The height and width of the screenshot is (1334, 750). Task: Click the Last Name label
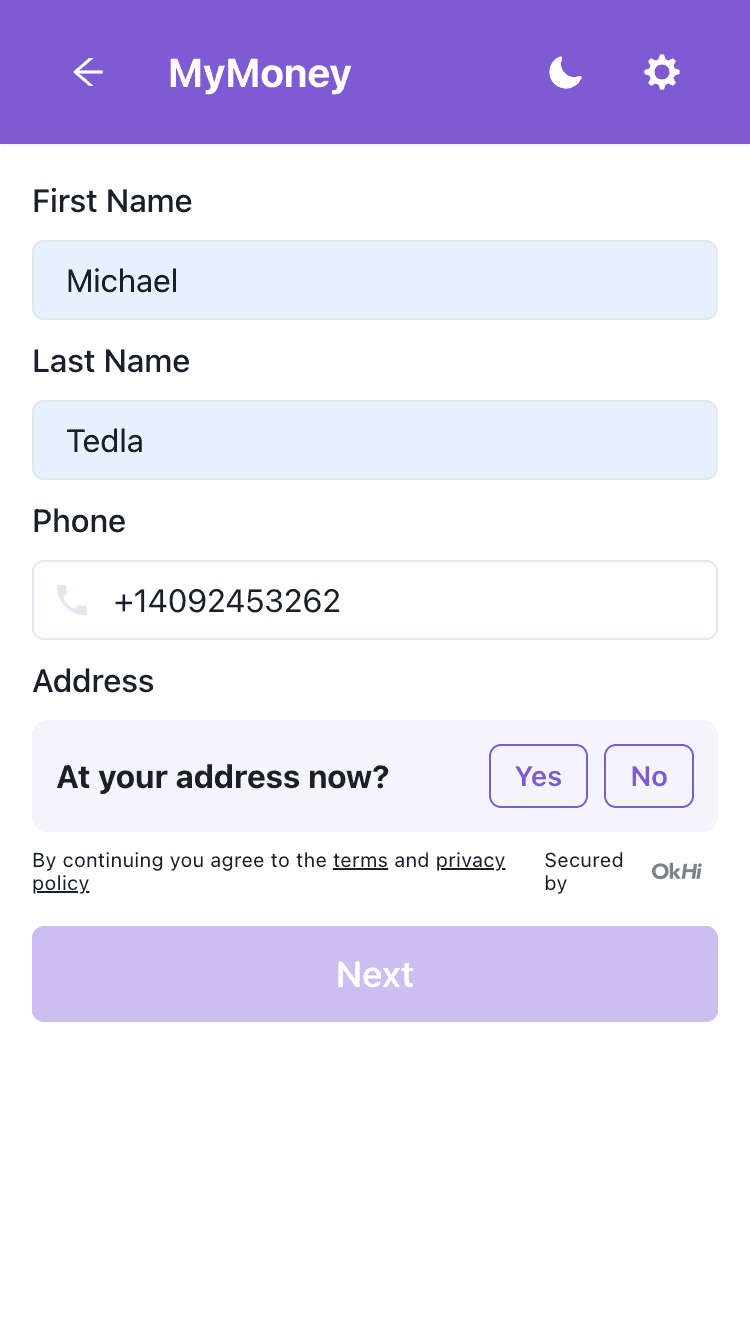111,361
